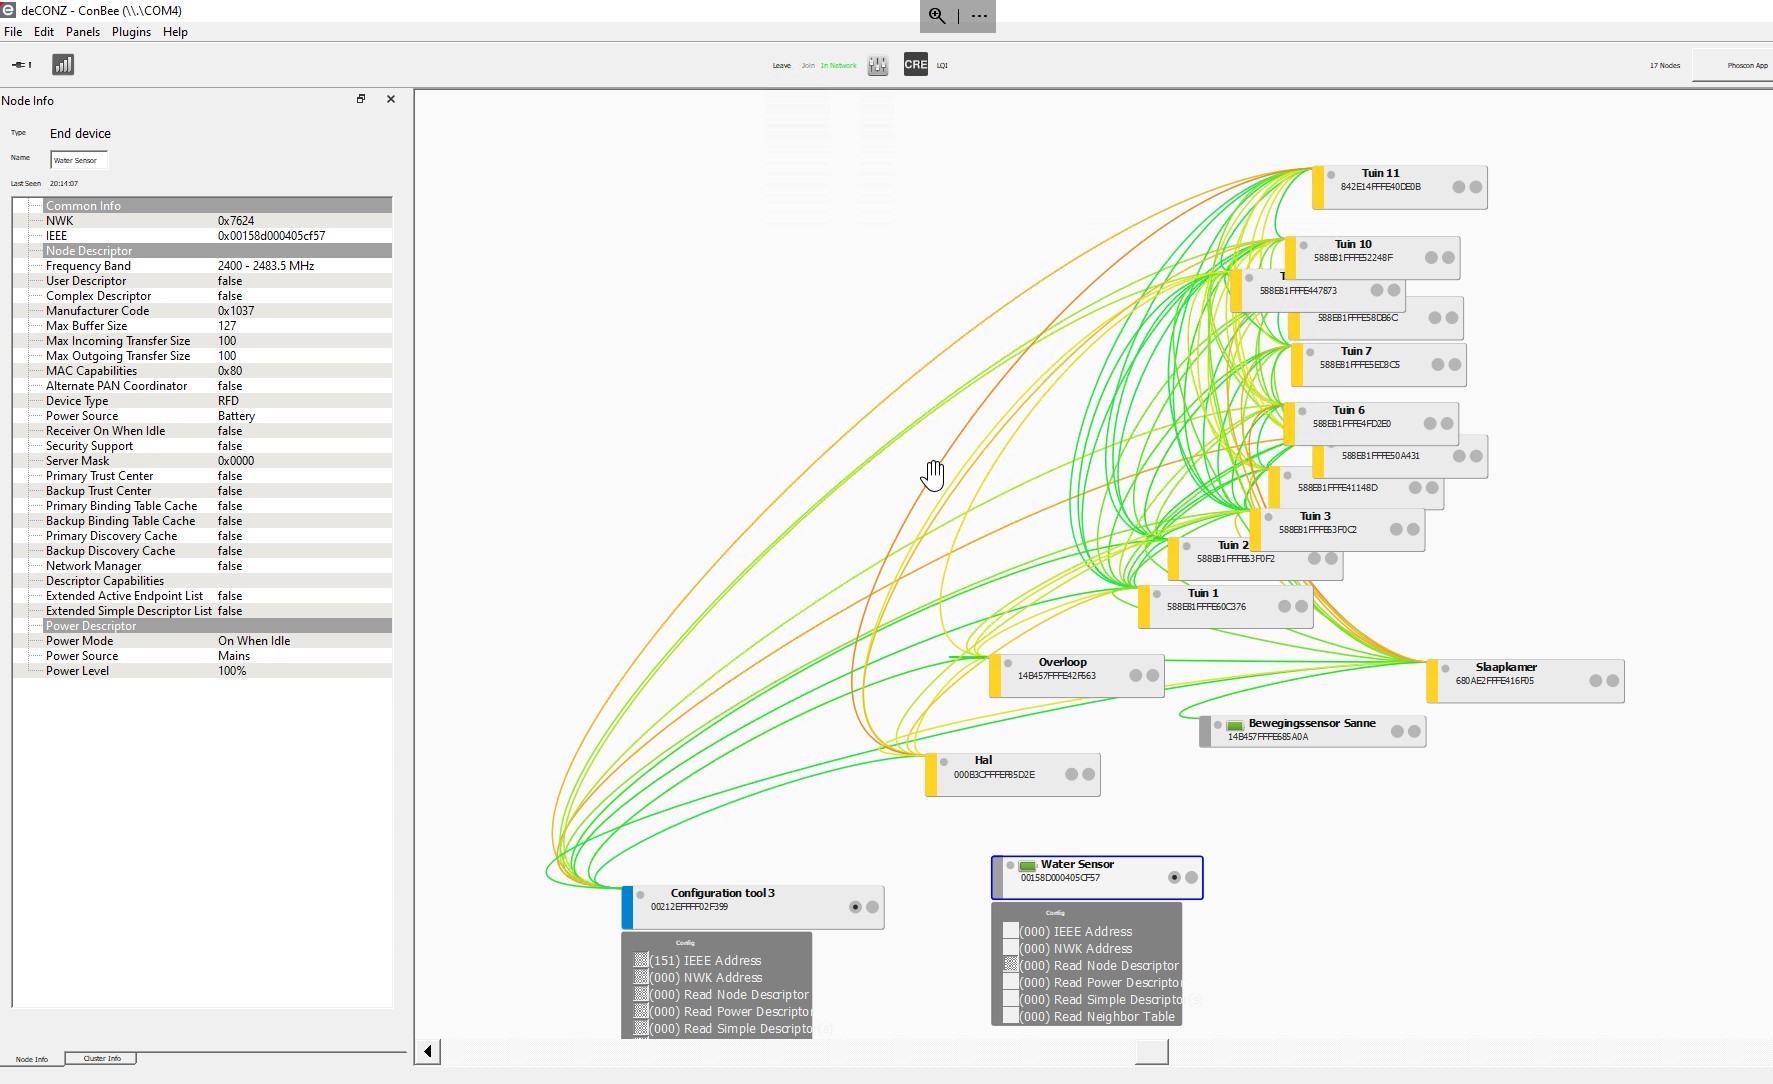Click the left scroll arrow below the graph
This screenshot has width=1773, height=1084.
coord(428,1051)
